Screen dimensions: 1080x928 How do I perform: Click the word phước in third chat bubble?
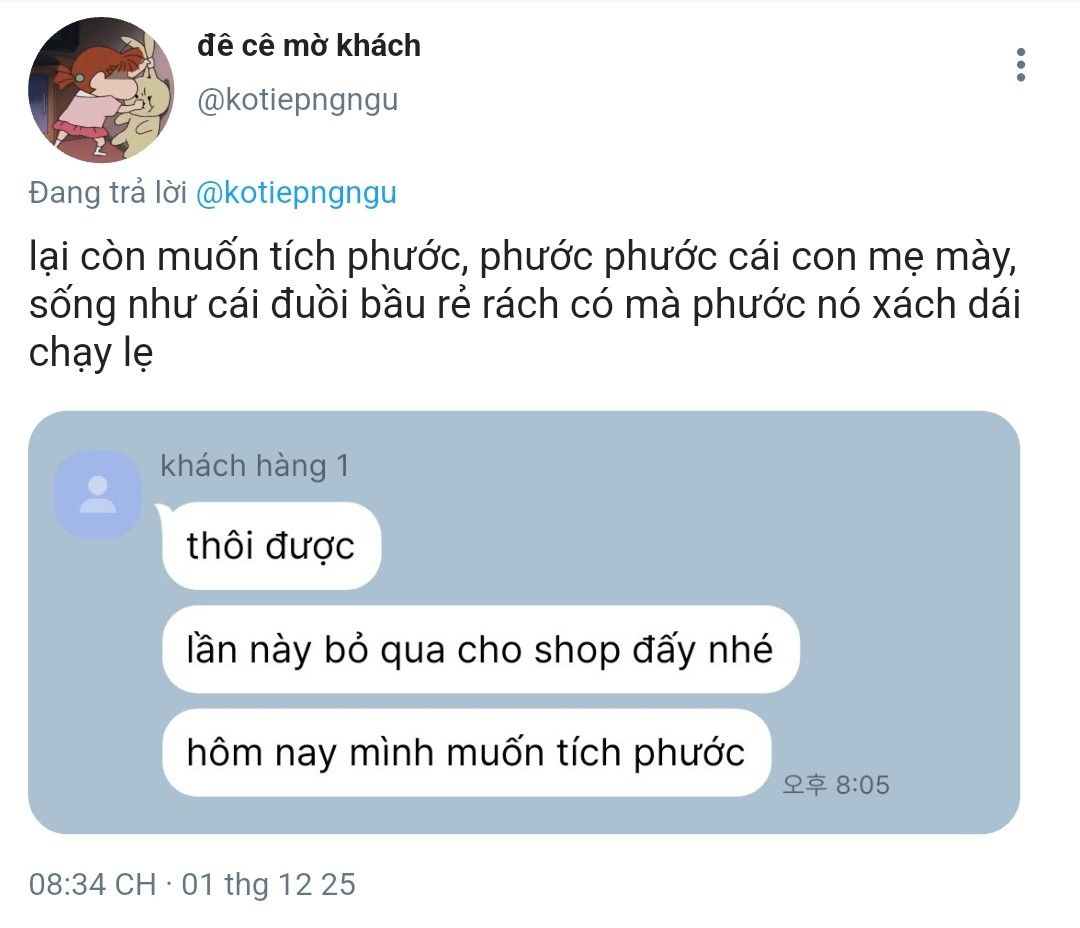coord(689,754)
